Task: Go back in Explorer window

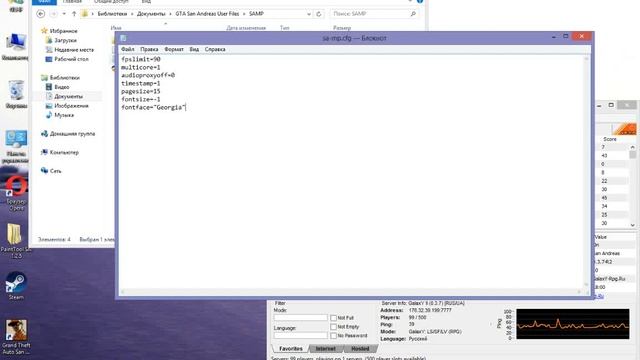Action: (x=41, y=14)
